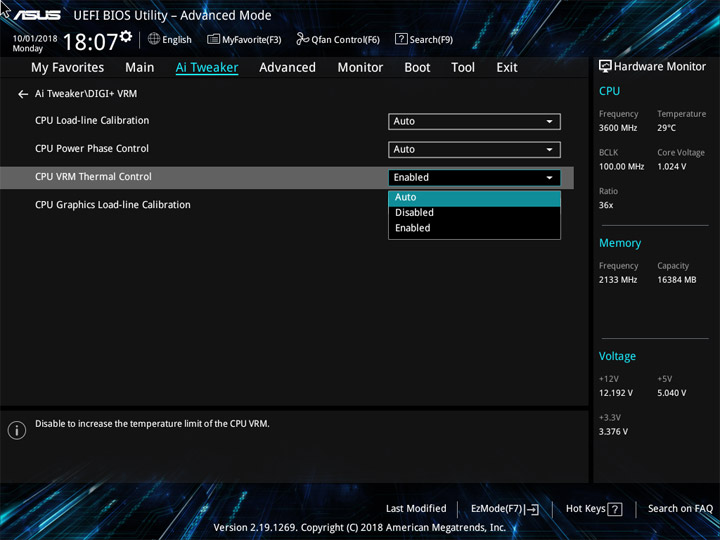Click the Hardware Monitor screen icon

click(605, 67)
